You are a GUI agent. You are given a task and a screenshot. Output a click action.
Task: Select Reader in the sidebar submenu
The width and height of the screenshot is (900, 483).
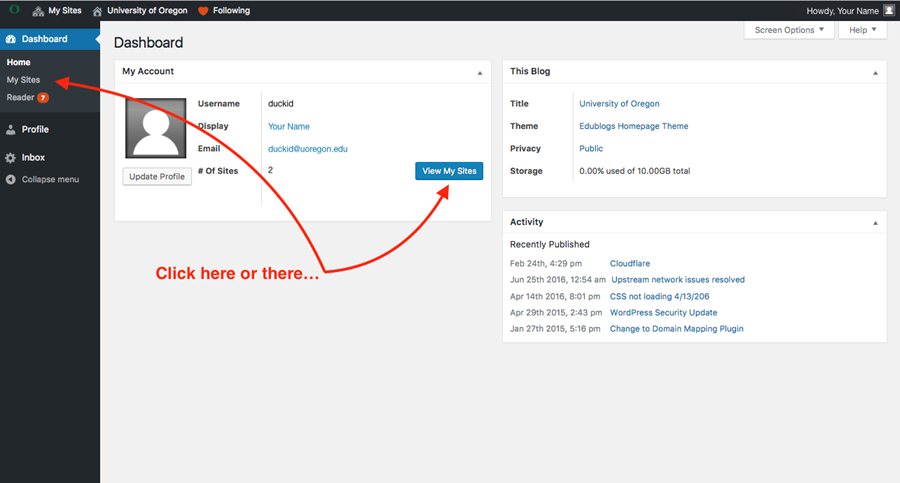click(20, 98)
